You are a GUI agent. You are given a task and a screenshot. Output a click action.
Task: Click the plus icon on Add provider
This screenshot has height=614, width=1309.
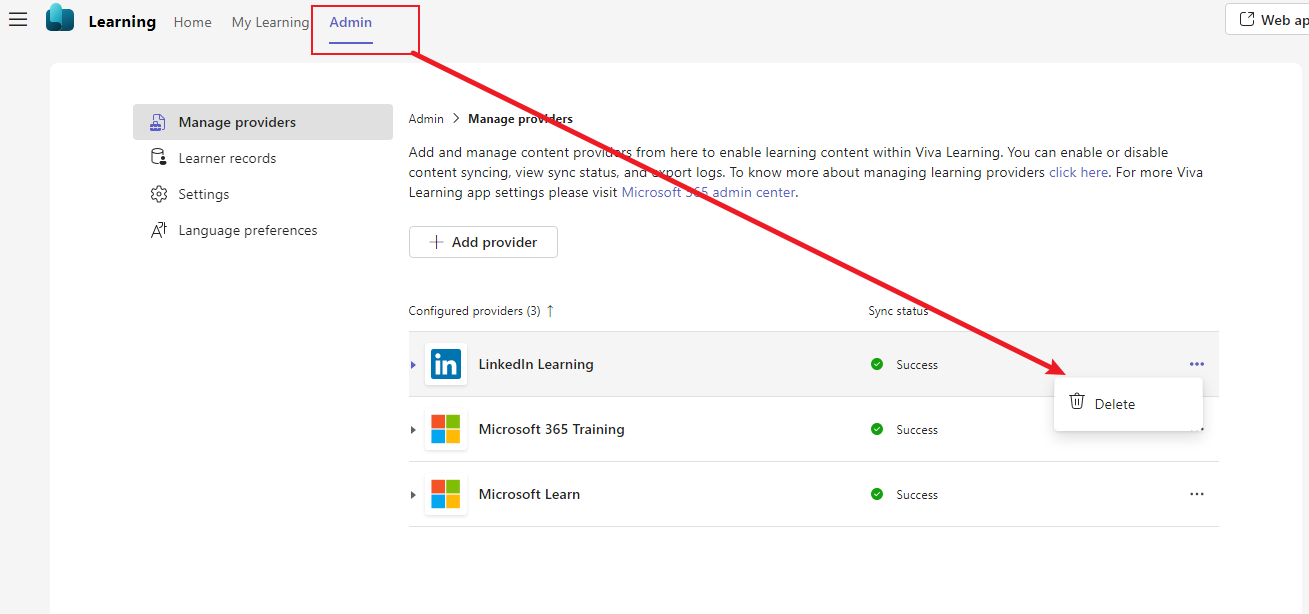[436, 242]
